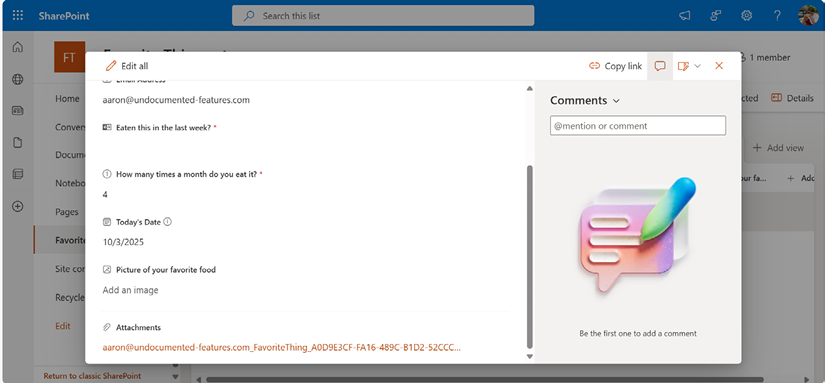Toggle the comments pane icon
Viewport: 825px width, 383px height.
tap(660, 66)
